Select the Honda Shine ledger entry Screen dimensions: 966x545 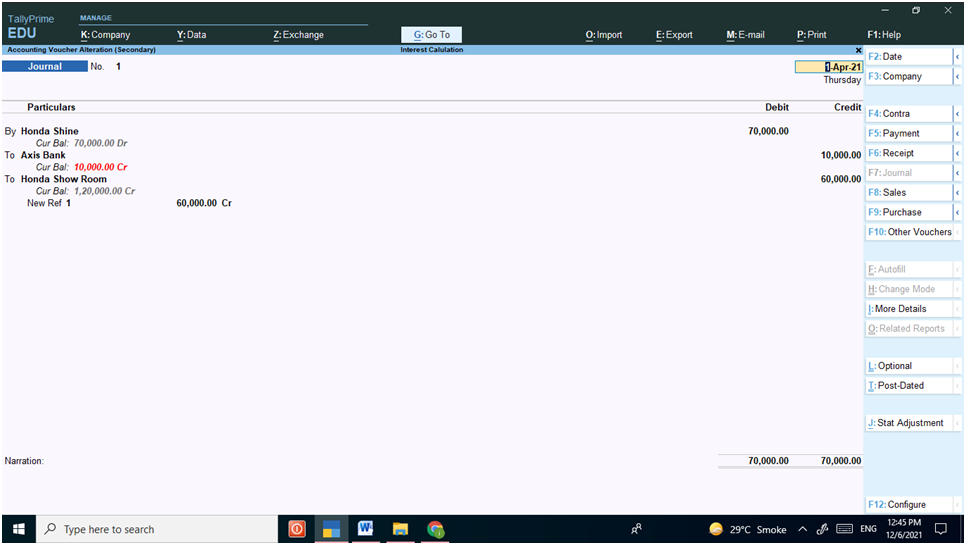[49, 131]
